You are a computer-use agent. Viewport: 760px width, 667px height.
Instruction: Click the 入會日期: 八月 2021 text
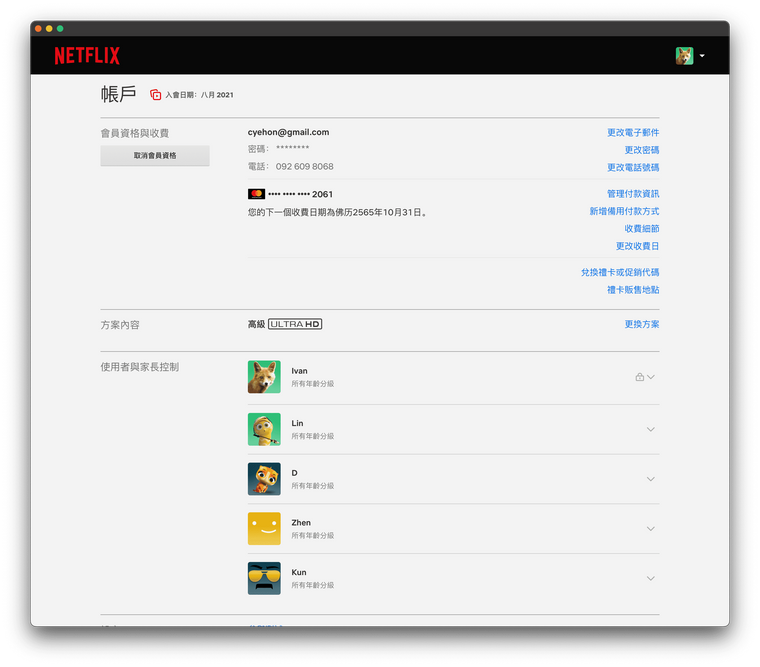point(199,95)
